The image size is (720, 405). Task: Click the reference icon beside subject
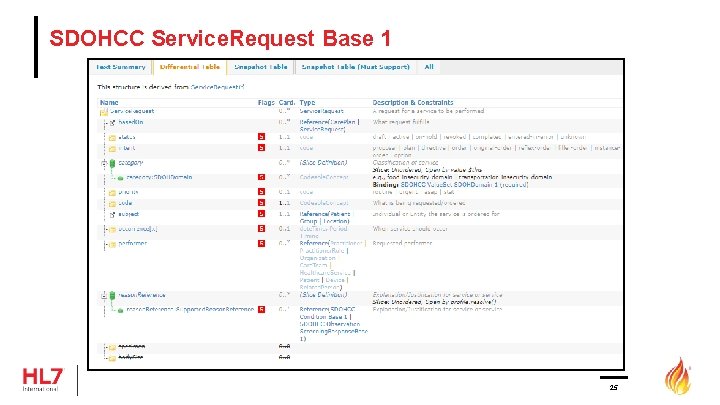(112, 214)
